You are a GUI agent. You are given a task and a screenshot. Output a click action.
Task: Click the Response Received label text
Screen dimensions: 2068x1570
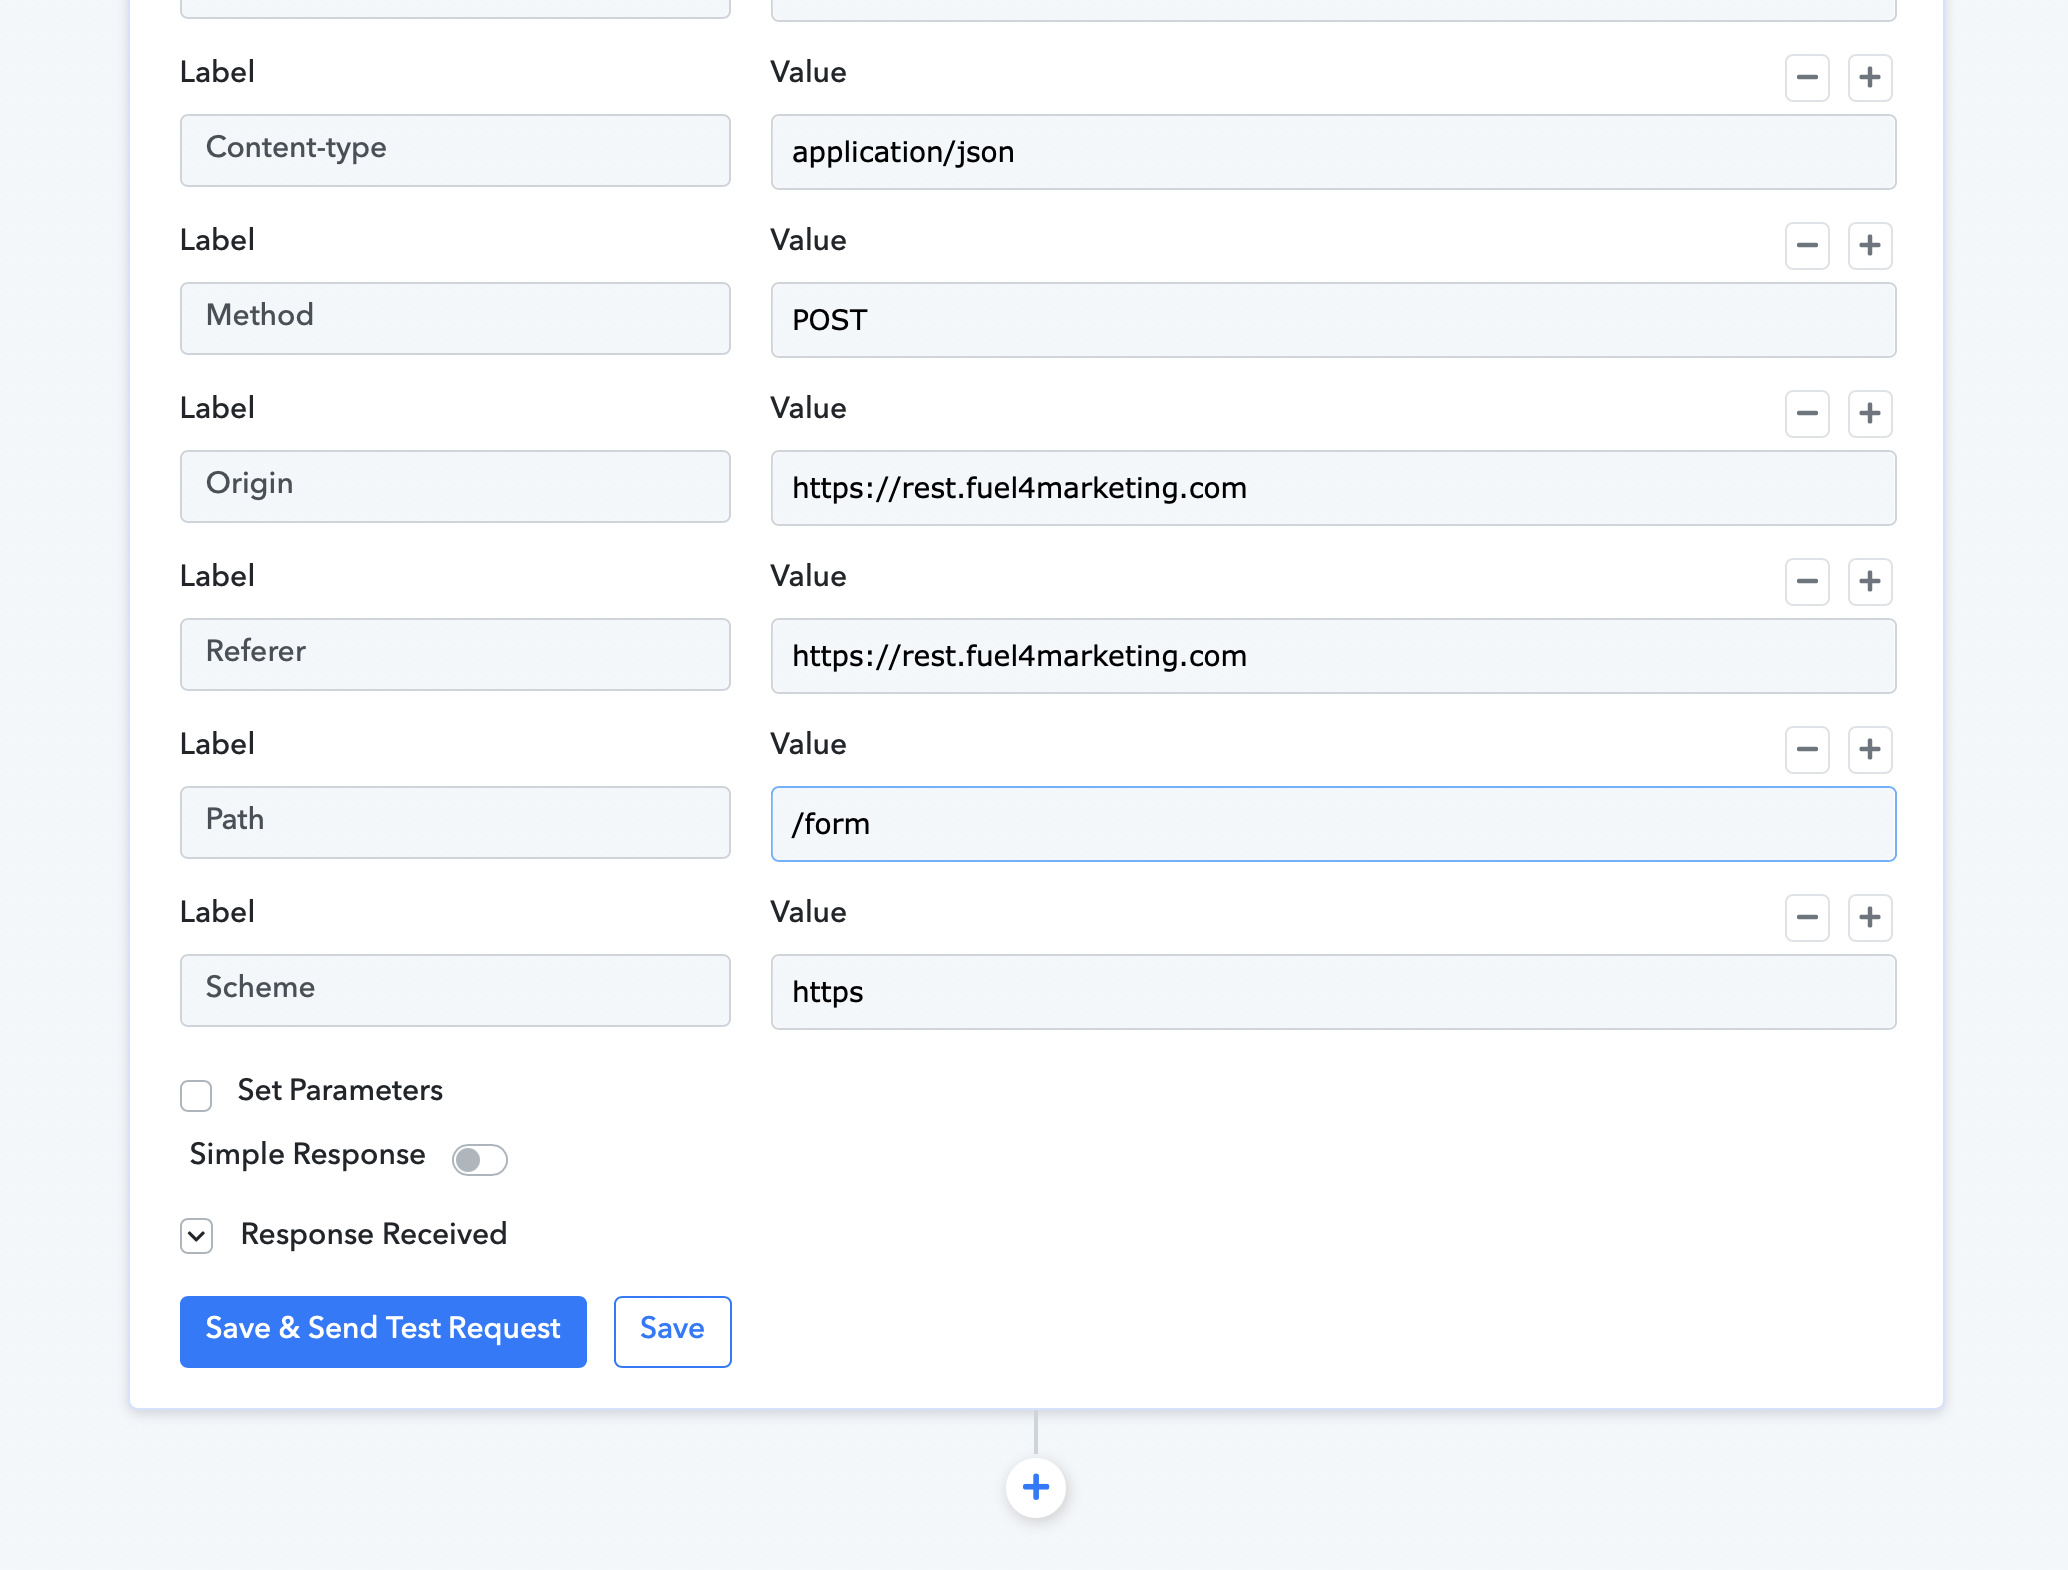[374, 1234]
